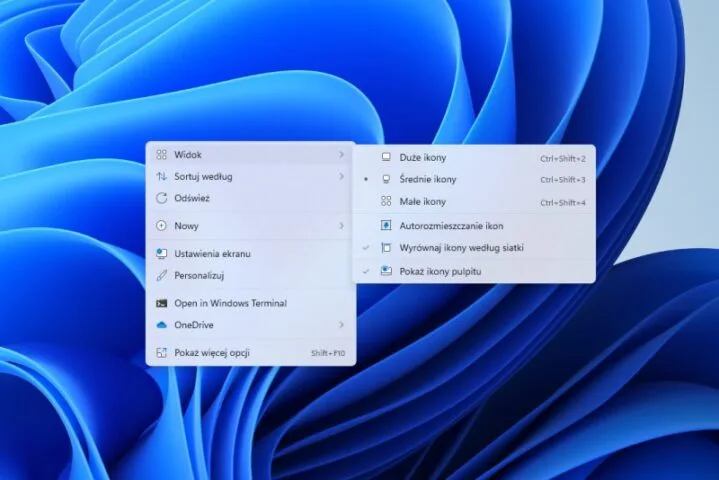Expand the Nowy submenu chevron
719x480 pixels.
(341, 226)
